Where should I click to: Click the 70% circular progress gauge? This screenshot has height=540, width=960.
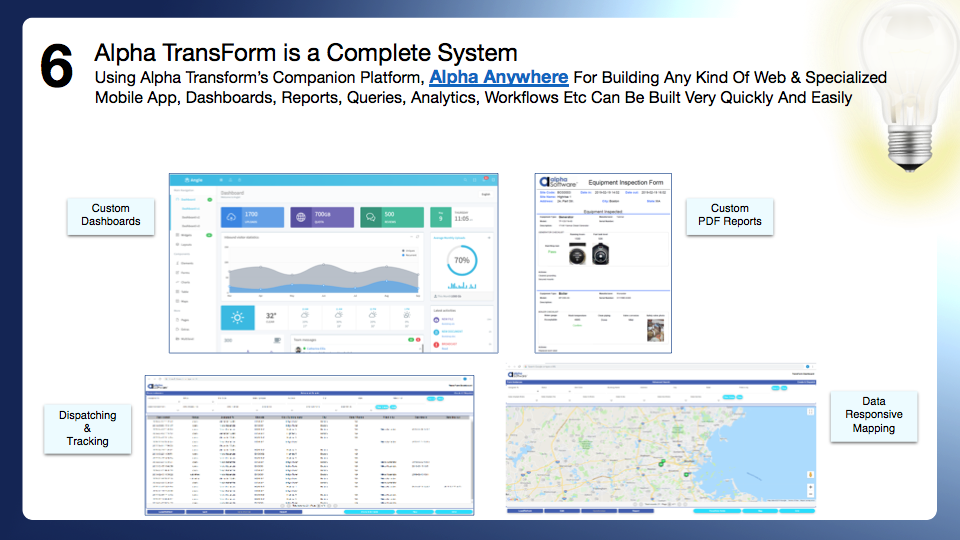point(462,260)
